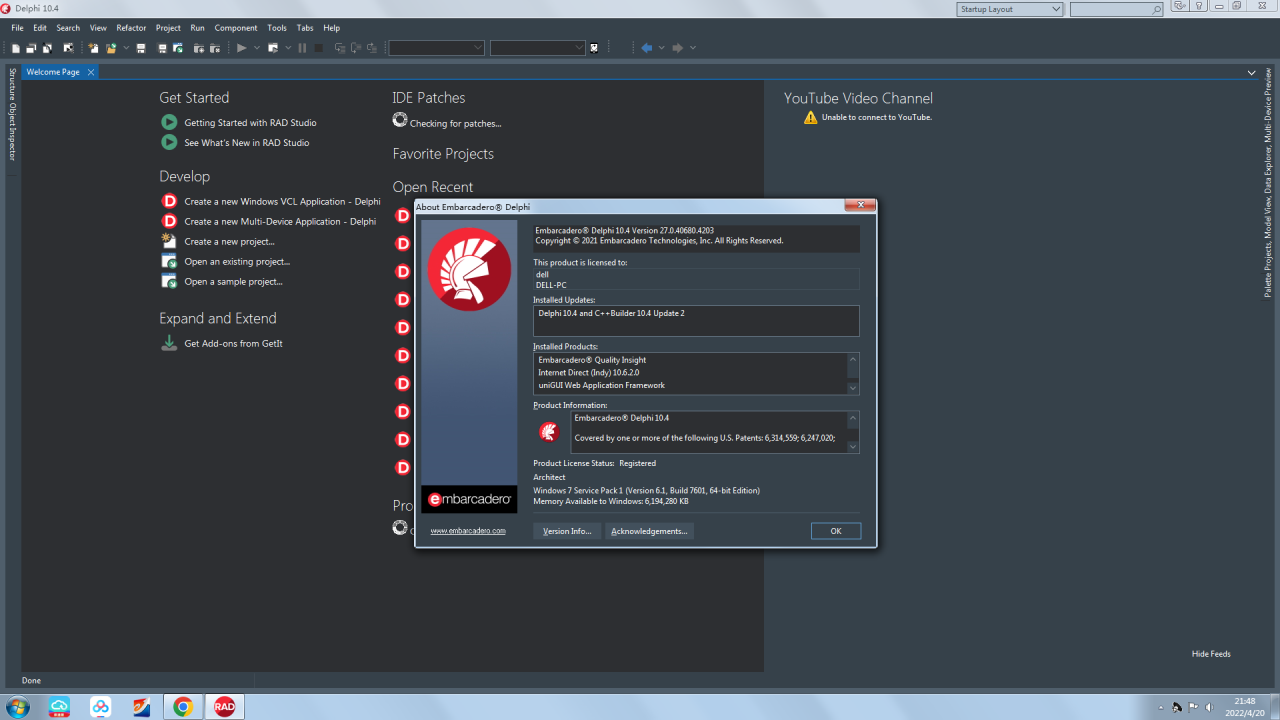This screenshot has height=720, width=1280.
Task: Click the green arrow icon for See What's New
Action: click(169, 142)
